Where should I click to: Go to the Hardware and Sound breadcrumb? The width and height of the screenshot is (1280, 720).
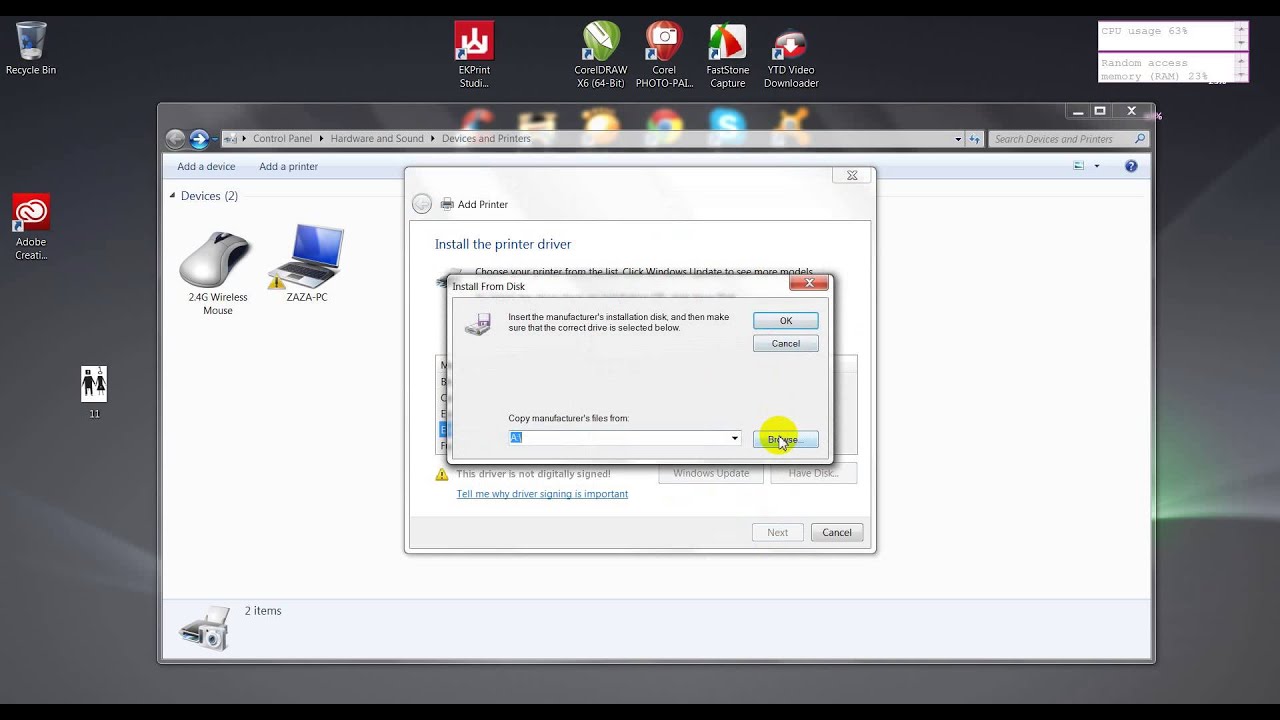click(377, 139)
